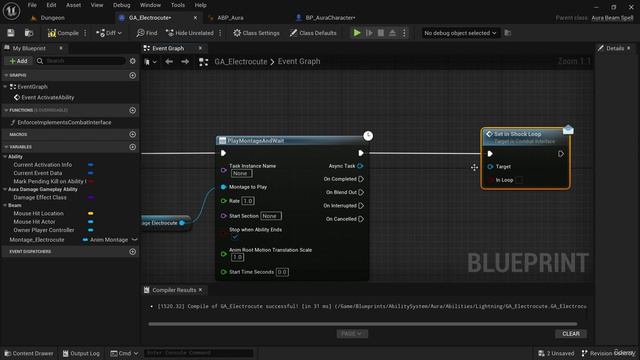
Task: Click the Add button in My Blueprint
Action: point(18,61)
